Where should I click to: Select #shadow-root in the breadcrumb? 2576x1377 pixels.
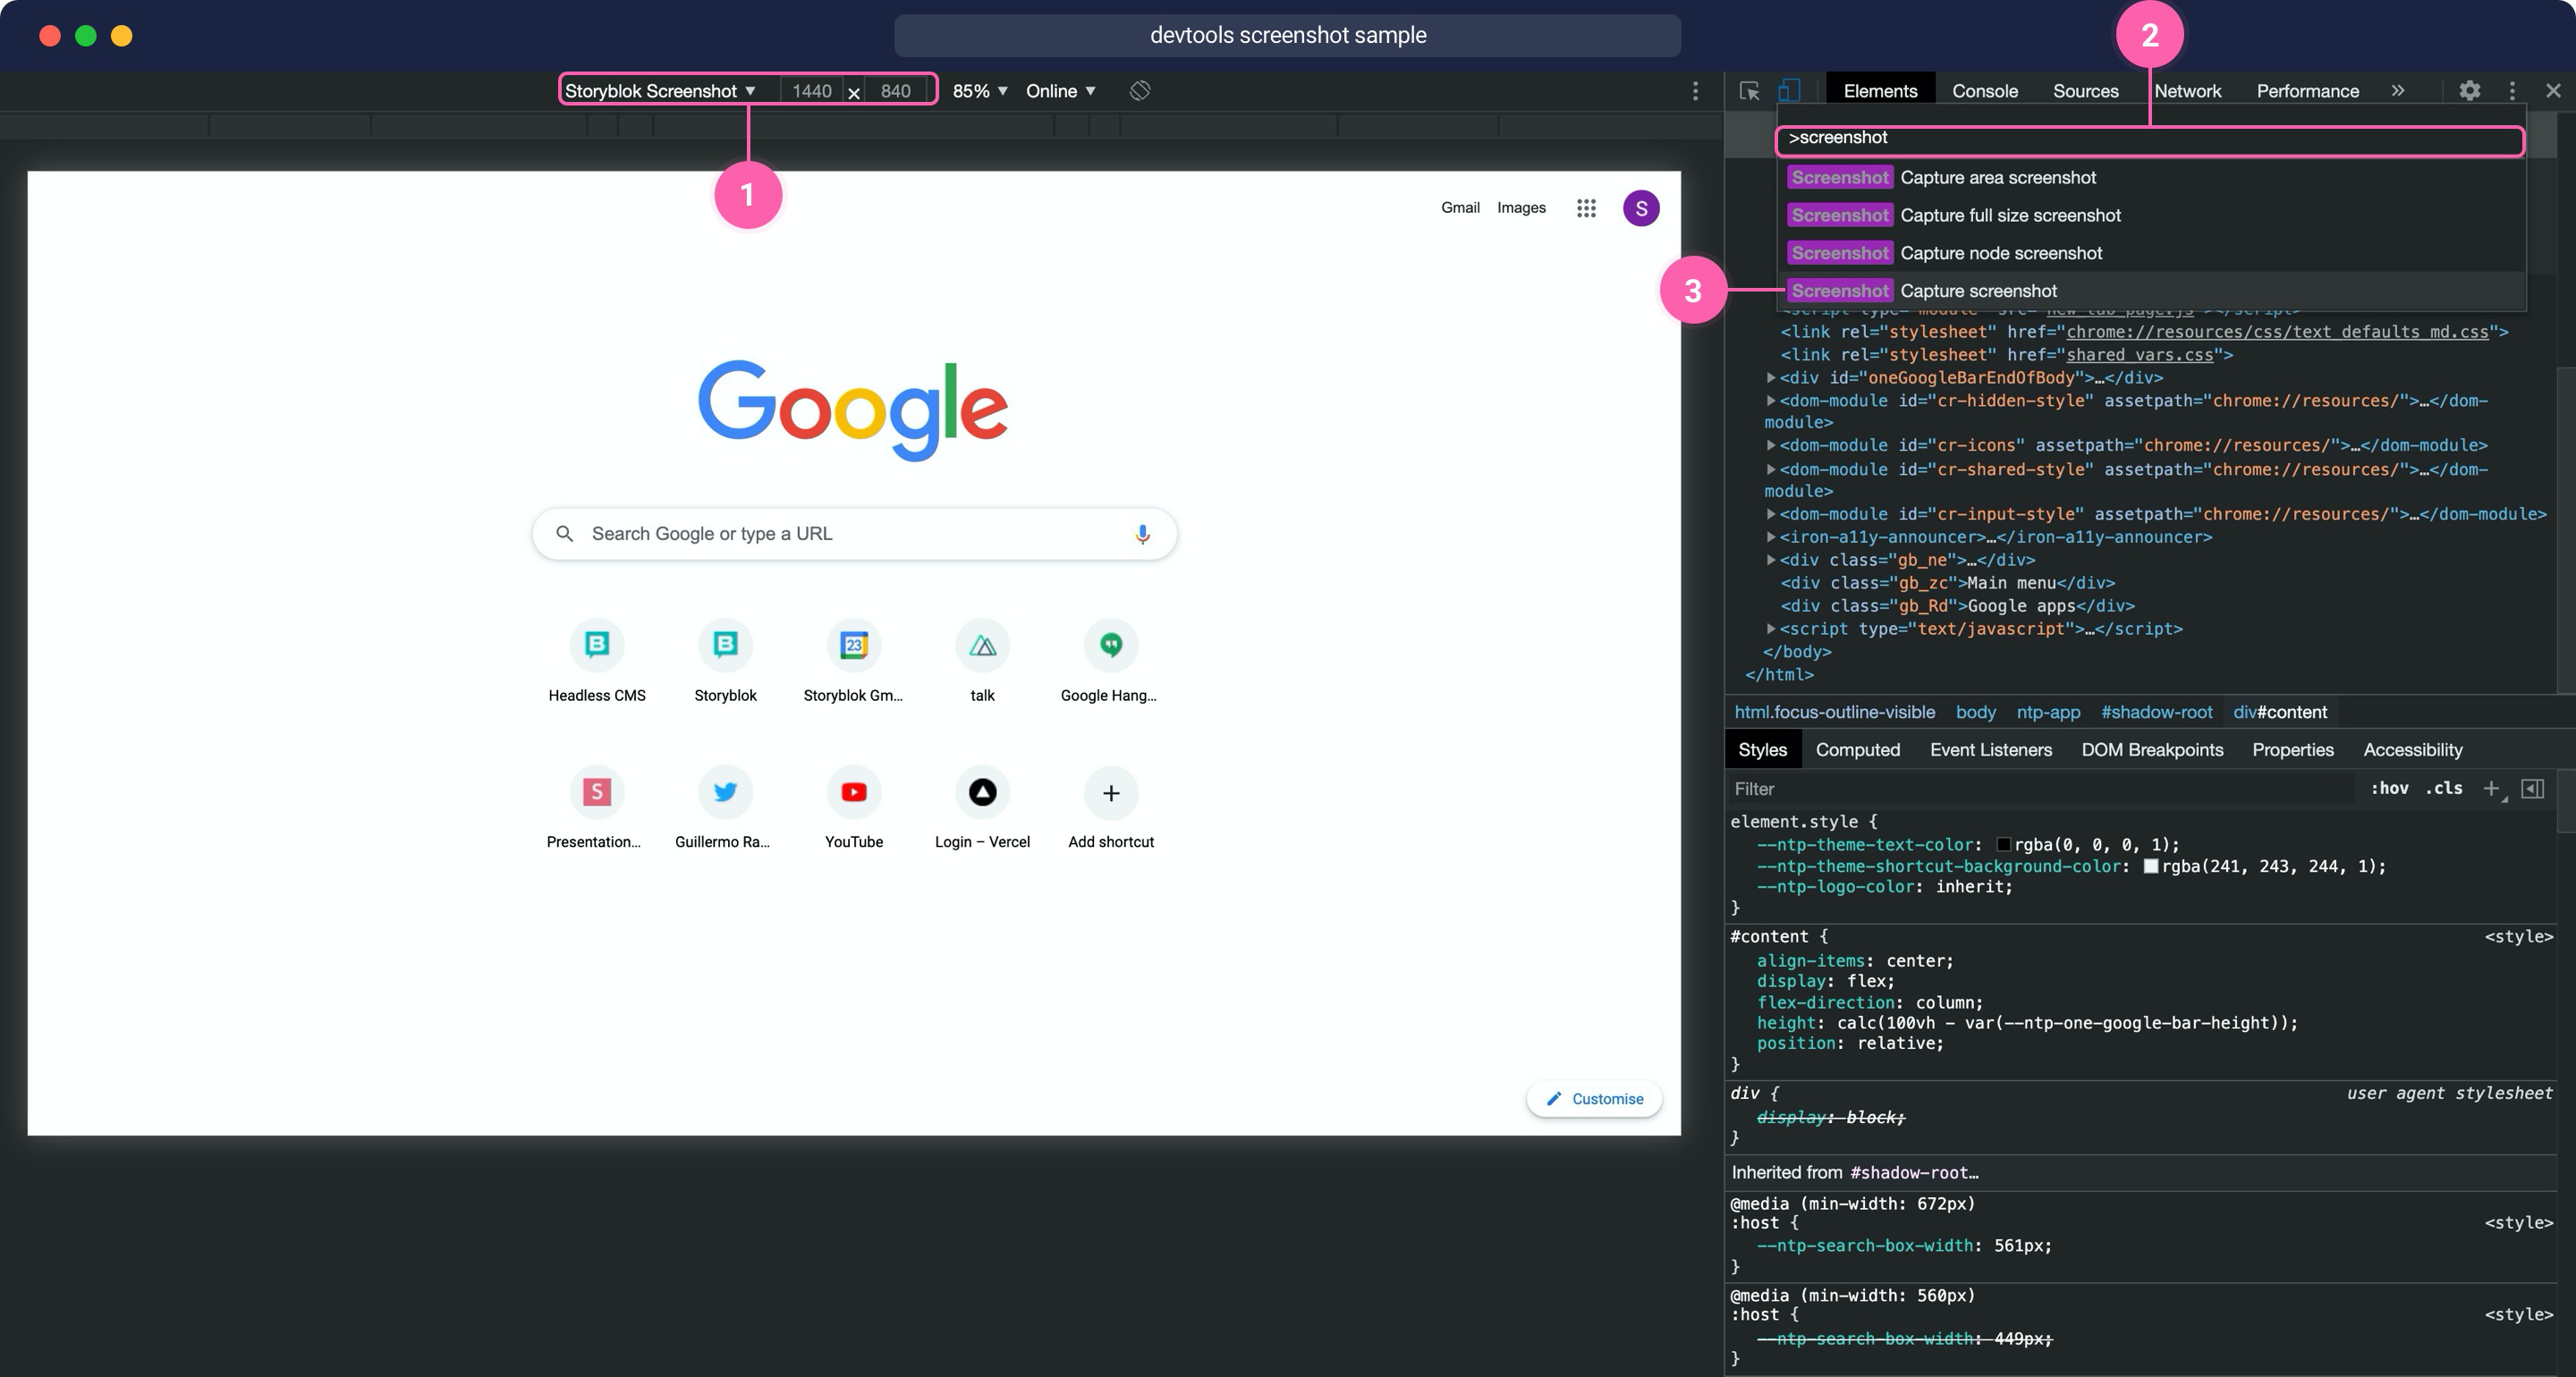pyautogui.click(x=2156, y=713)
